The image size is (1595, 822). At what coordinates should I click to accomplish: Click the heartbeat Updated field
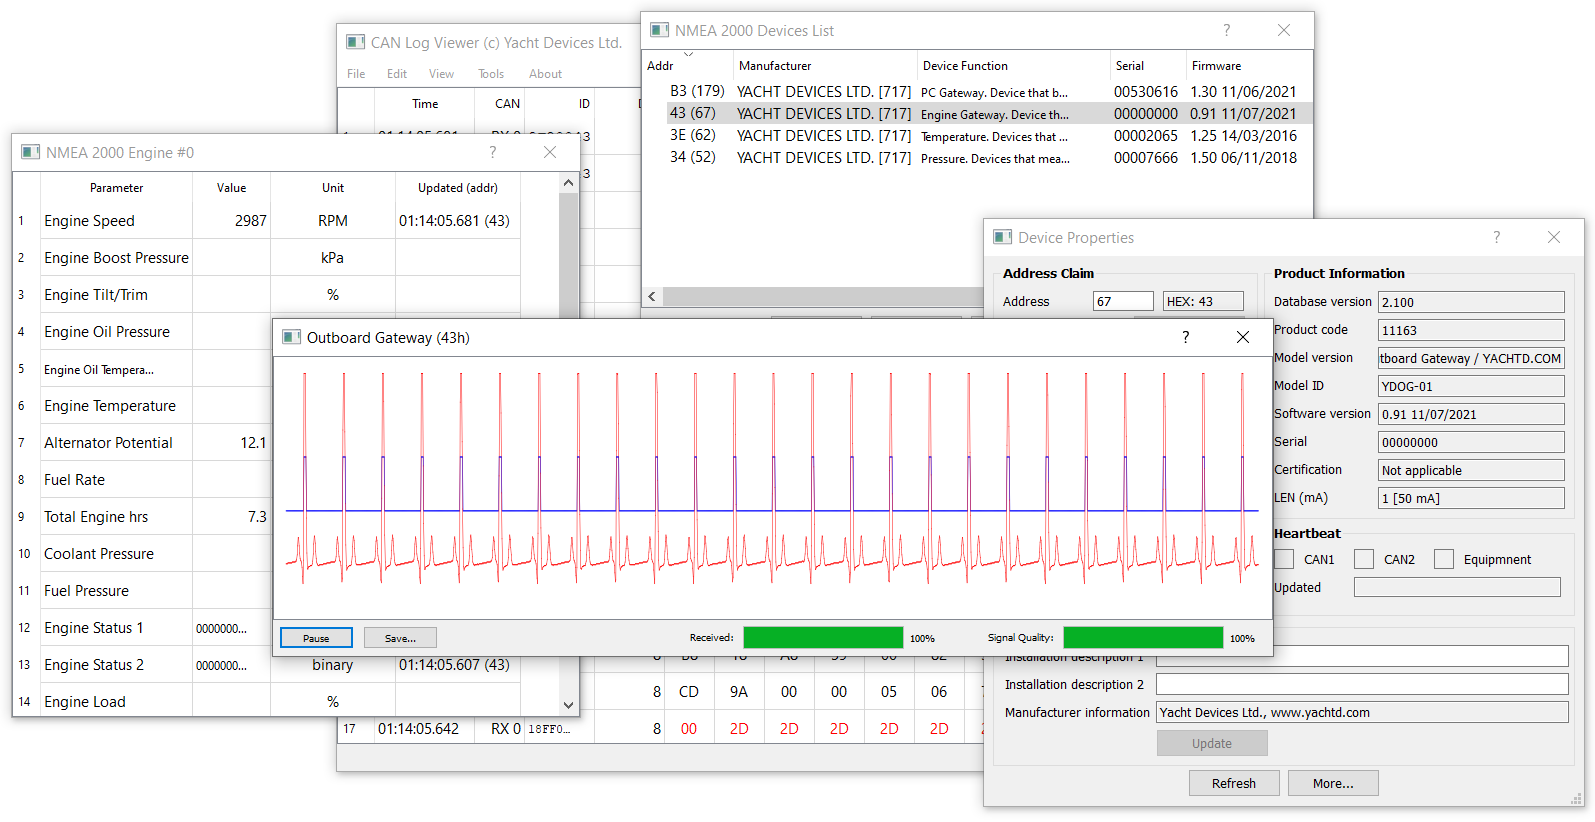1457,587
